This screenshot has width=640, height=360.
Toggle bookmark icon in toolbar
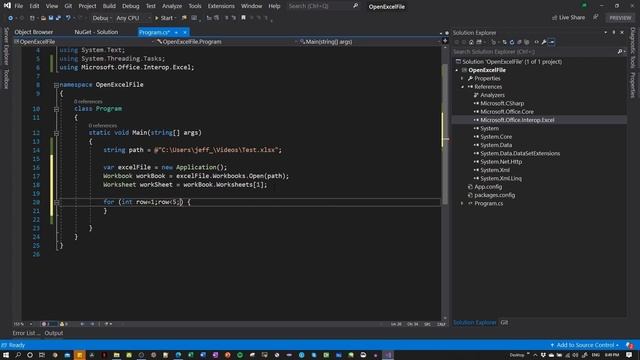tap(243, 18)
